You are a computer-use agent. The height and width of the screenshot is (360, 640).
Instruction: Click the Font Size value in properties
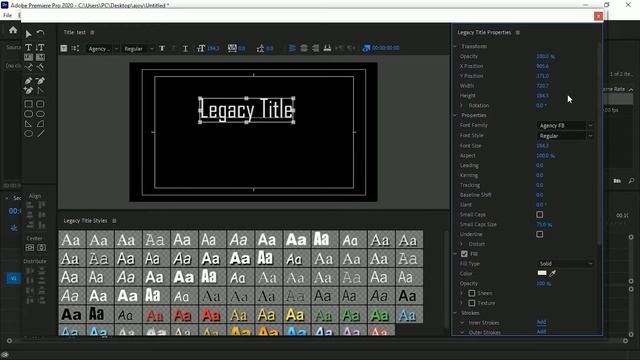[x=542, y=145]
